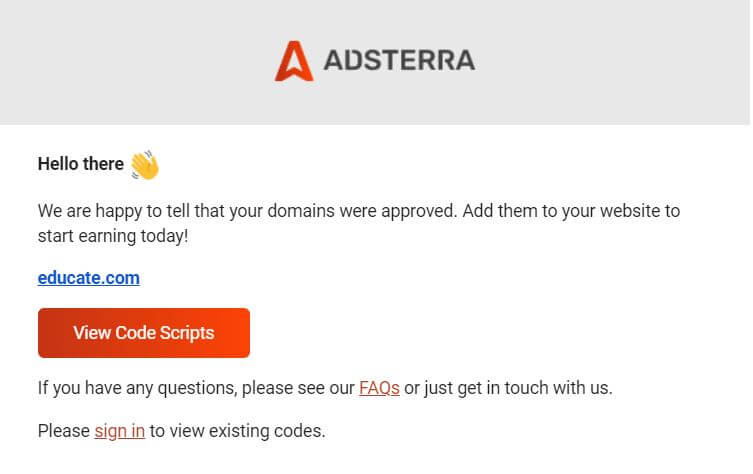Click the waving hand emoji
Screen dimensions: 753x474
pos(145,164)
